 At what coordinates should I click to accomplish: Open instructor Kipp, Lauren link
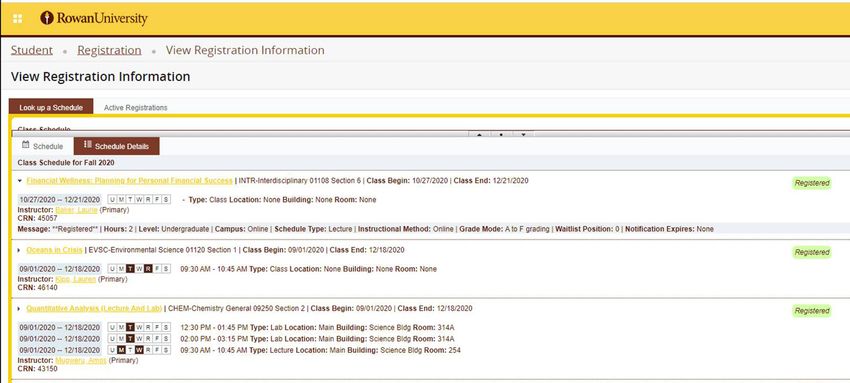tap(75, 280)
